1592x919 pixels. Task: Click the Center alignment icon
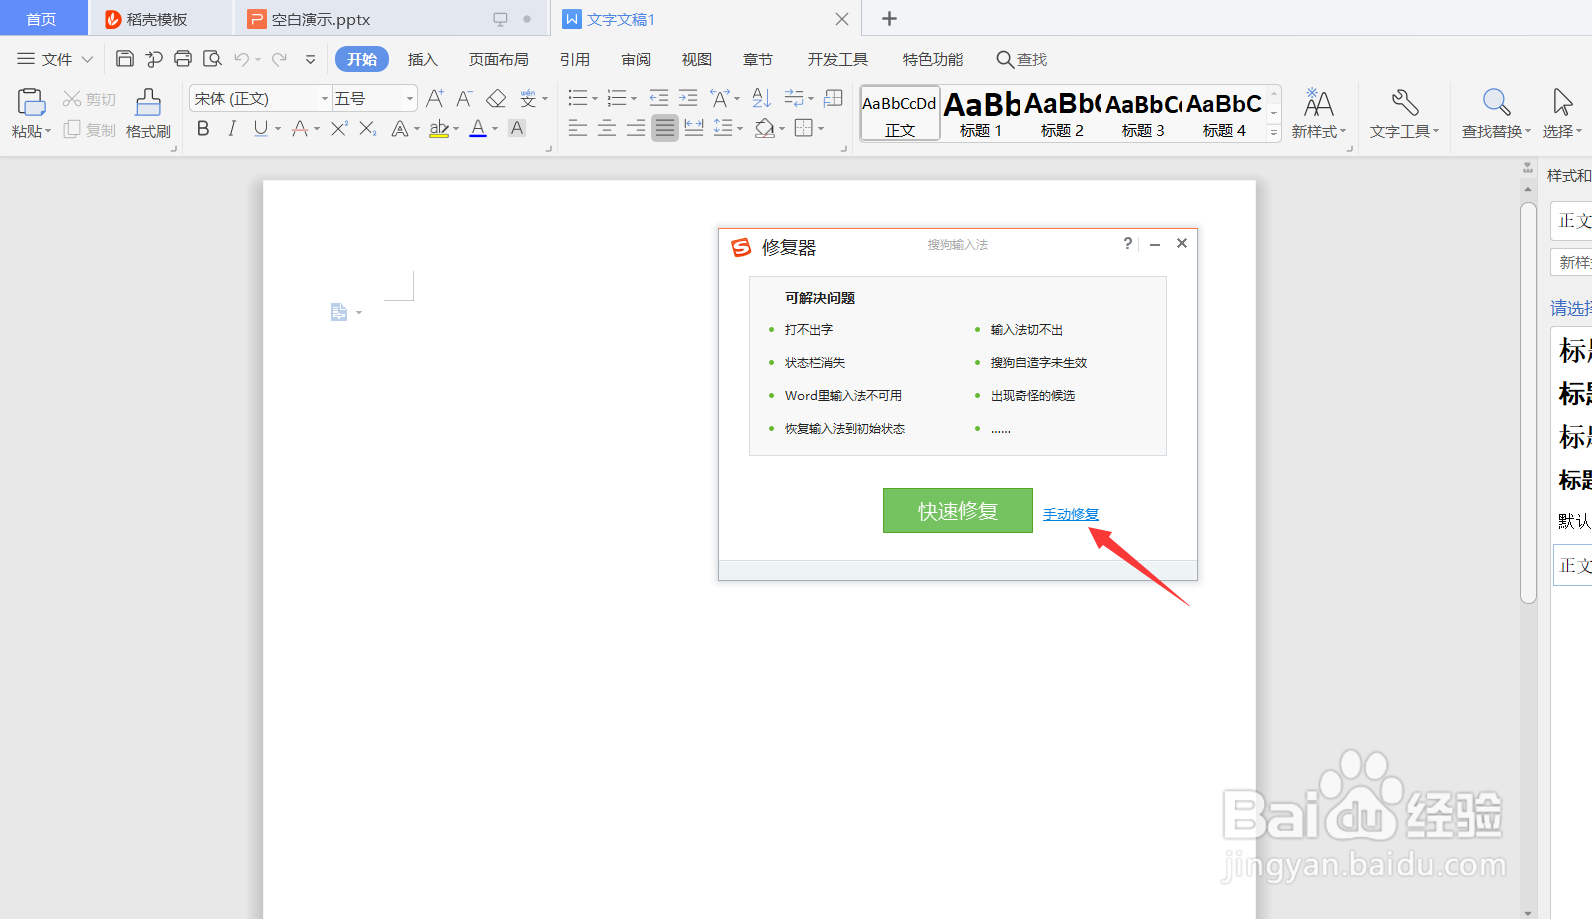point(607,128)
